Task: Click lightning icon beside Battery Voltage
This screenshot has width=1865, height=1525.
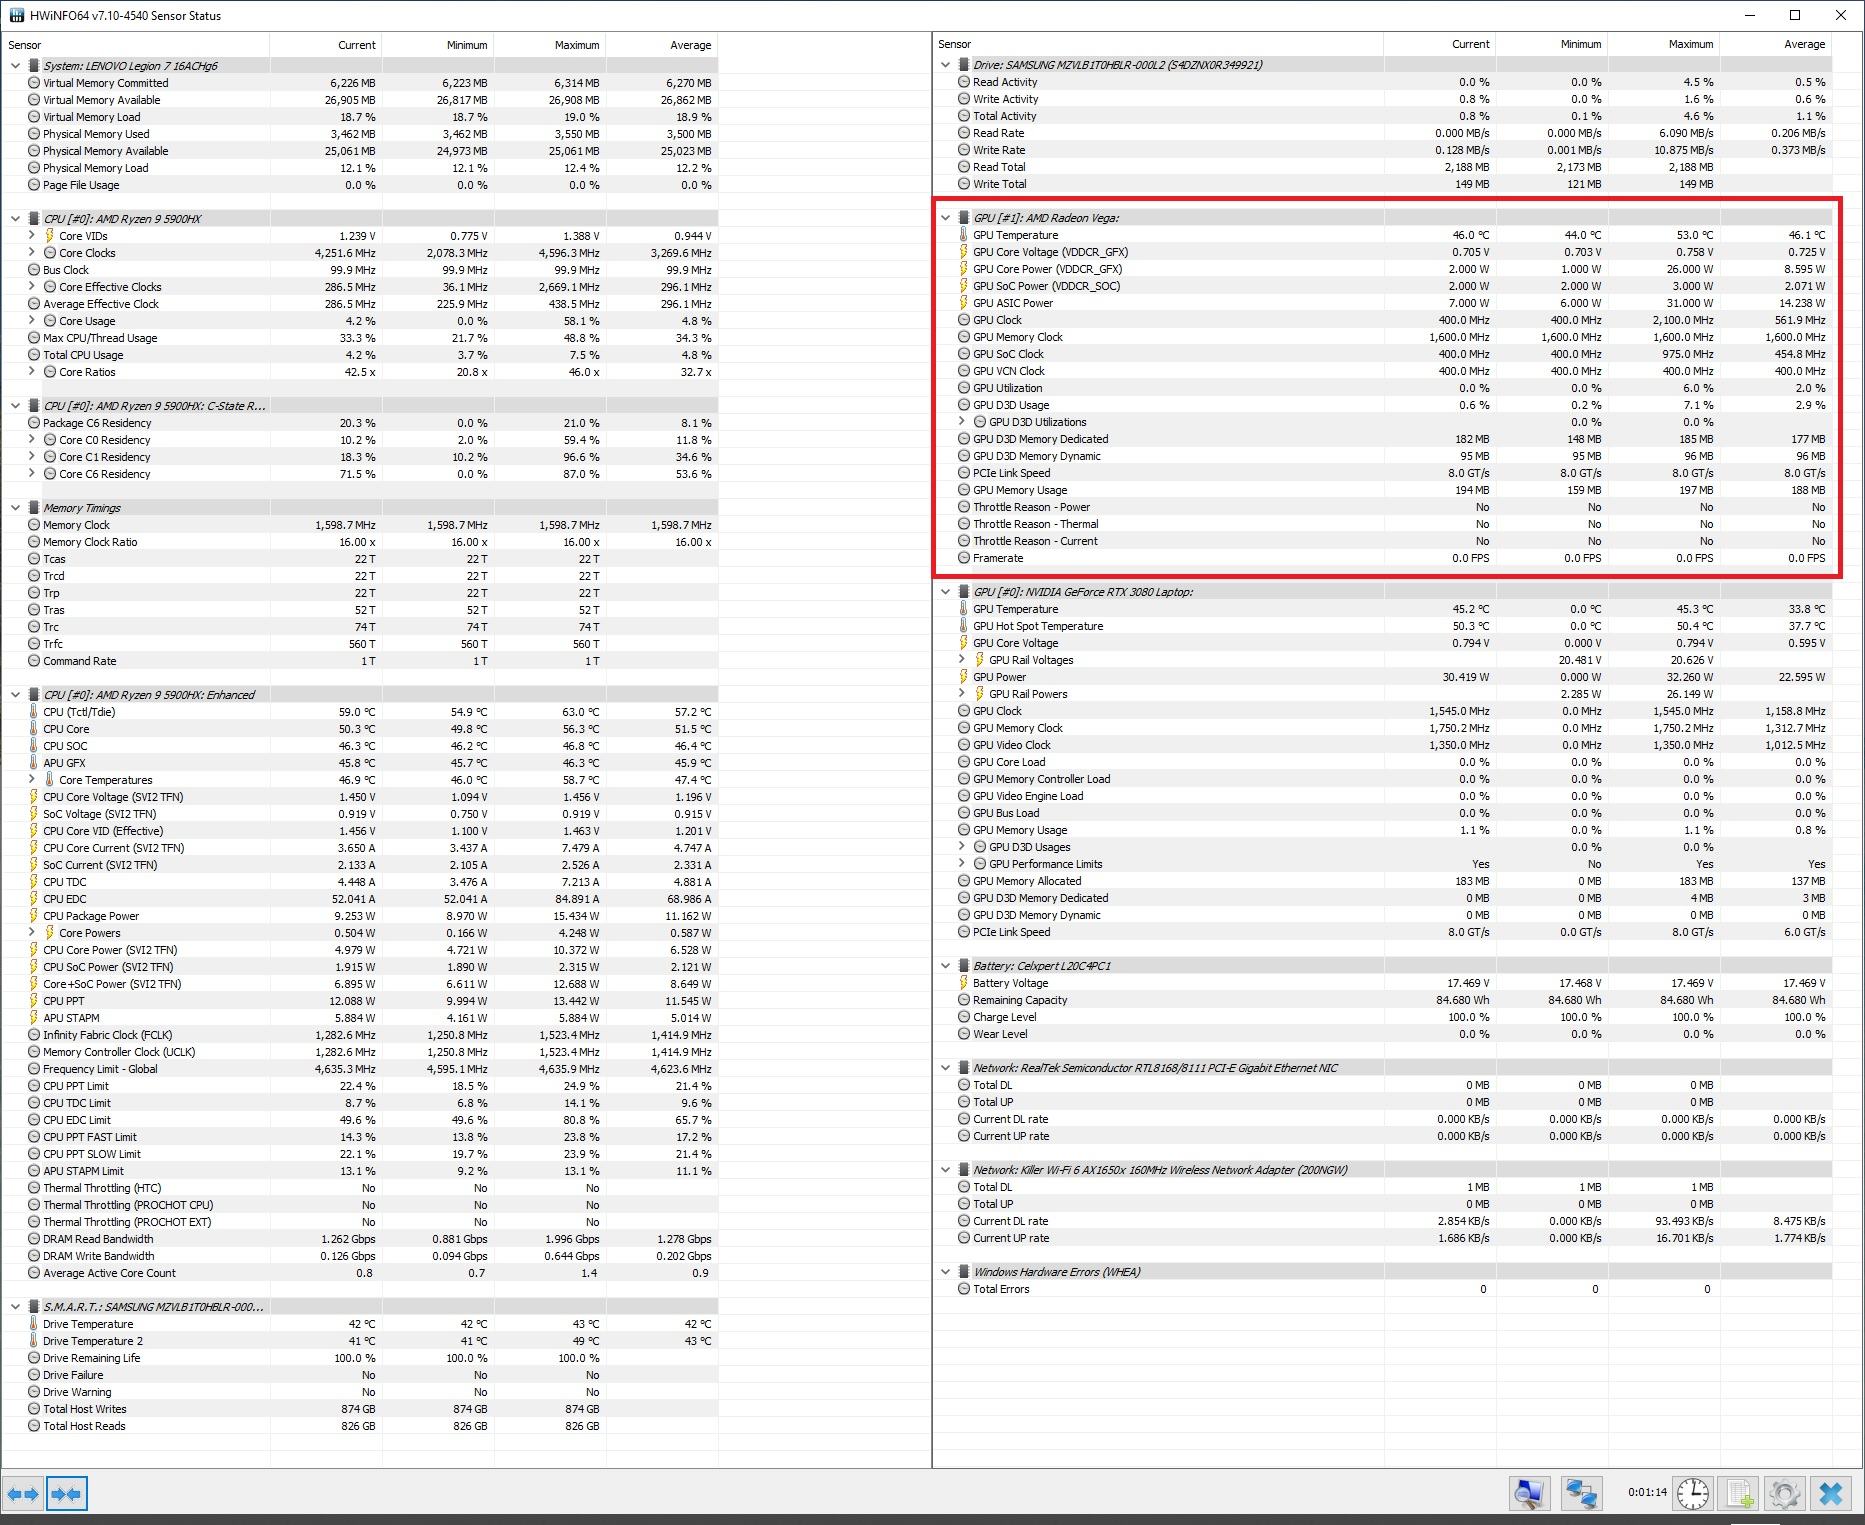Action: [964, 983]
